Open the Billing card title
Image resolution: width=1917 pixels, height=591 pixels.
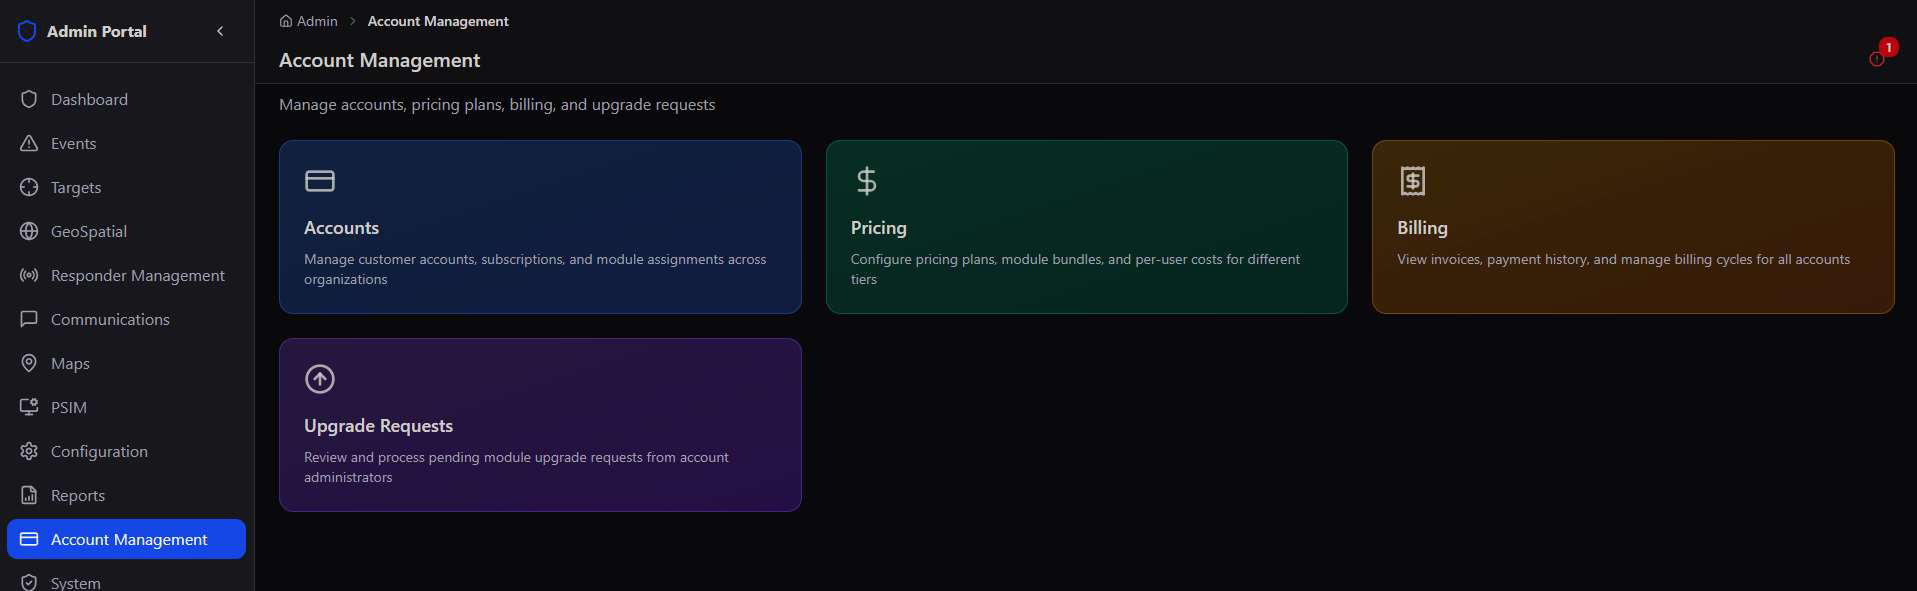(1422, 228)
